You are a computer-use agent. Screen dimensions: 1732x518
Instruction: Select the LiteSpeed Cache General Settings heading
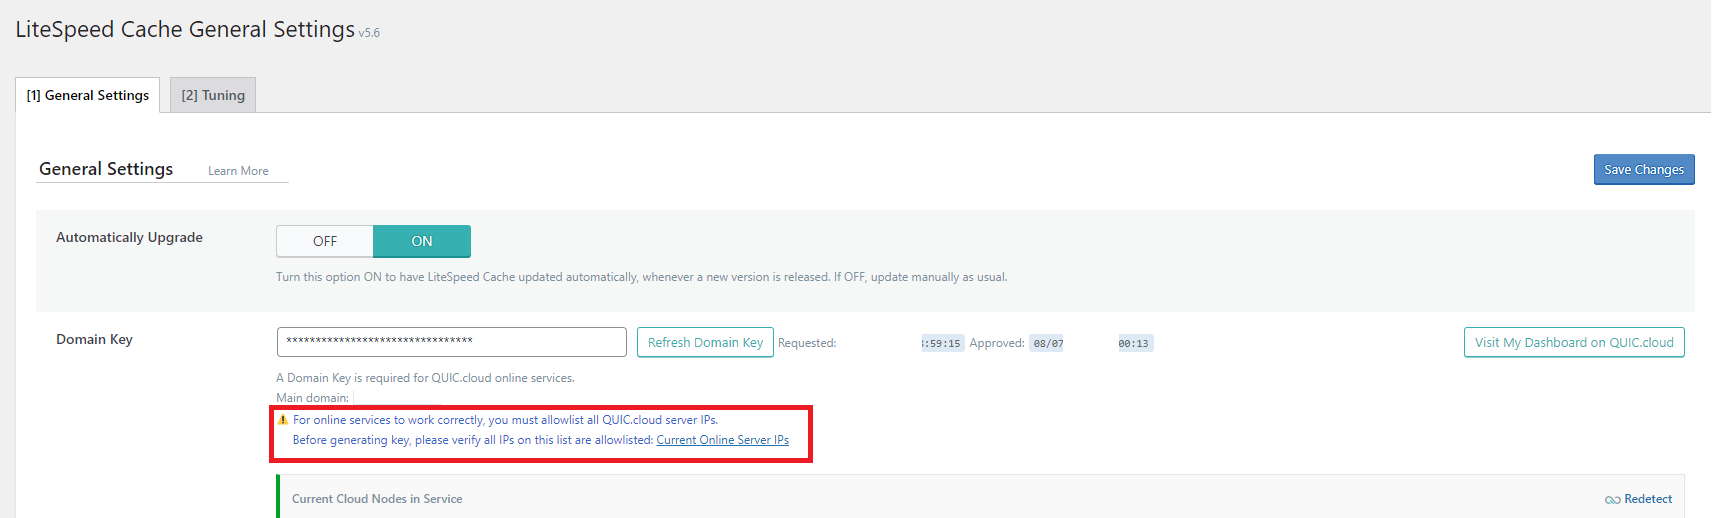[x=185, y=29]
